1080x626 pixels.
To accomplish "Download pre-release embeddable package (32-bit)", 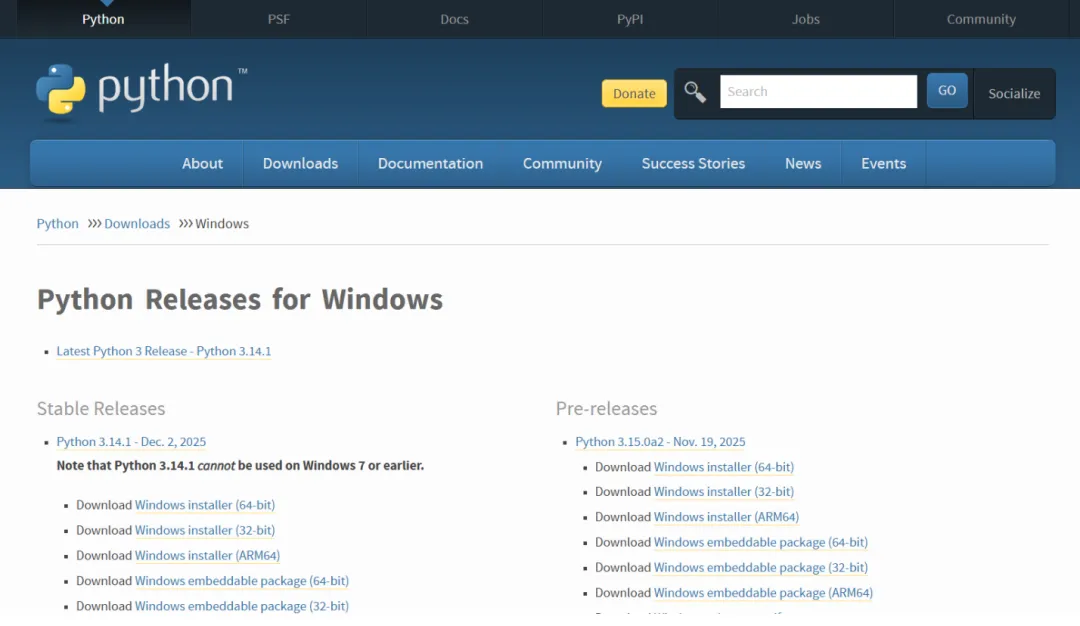I will click(x=760, y=567).
